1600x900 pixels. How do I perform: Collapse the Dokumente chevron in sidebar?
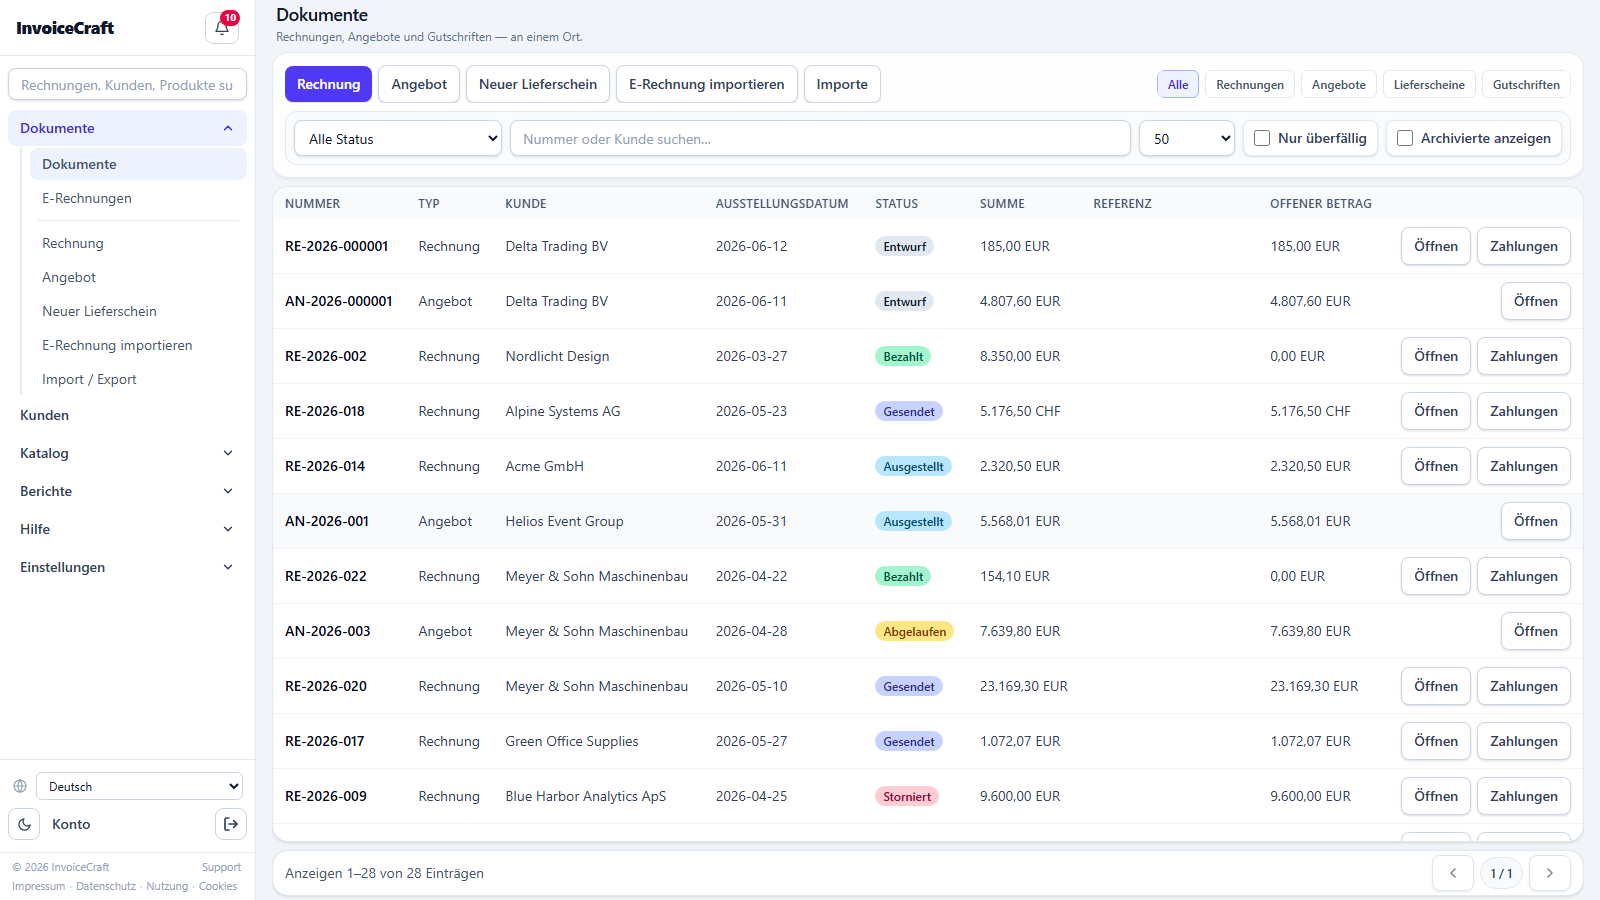pos(228,128)
